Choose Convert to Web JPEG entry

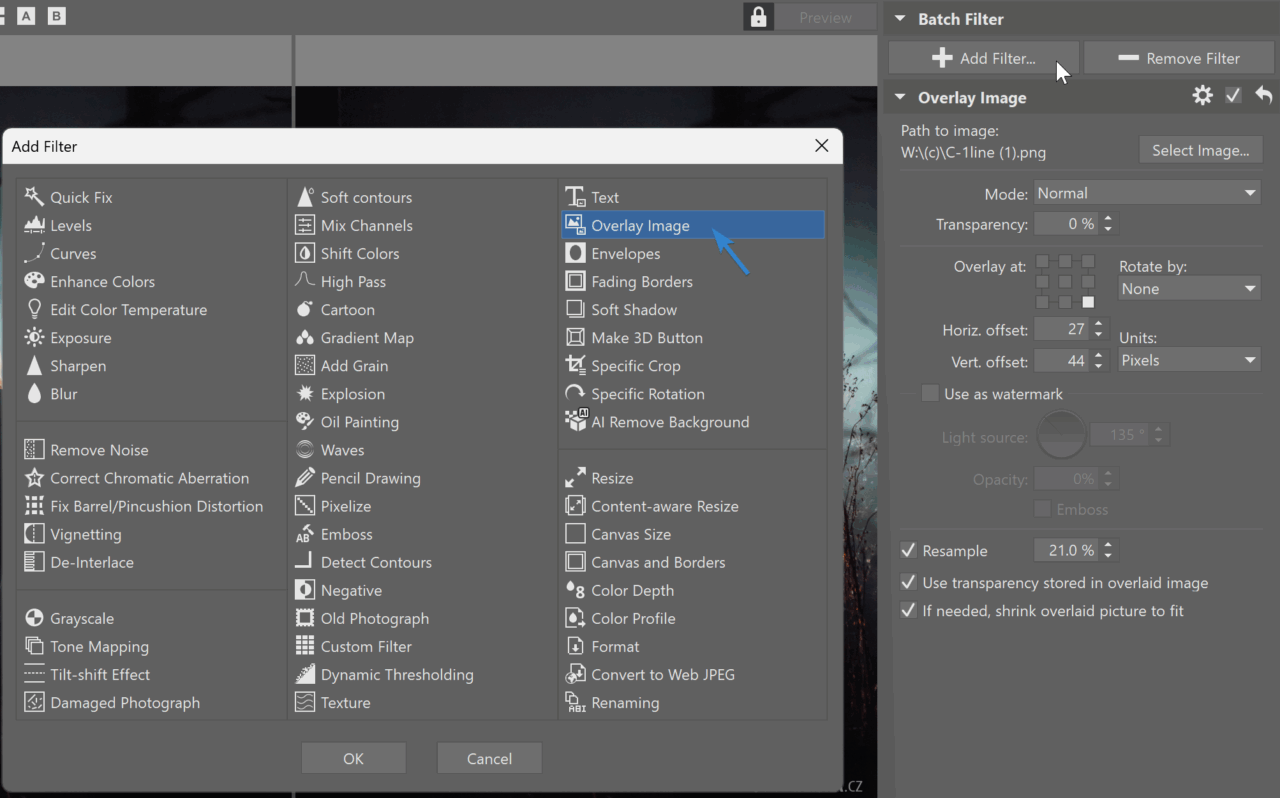point(662,674)
